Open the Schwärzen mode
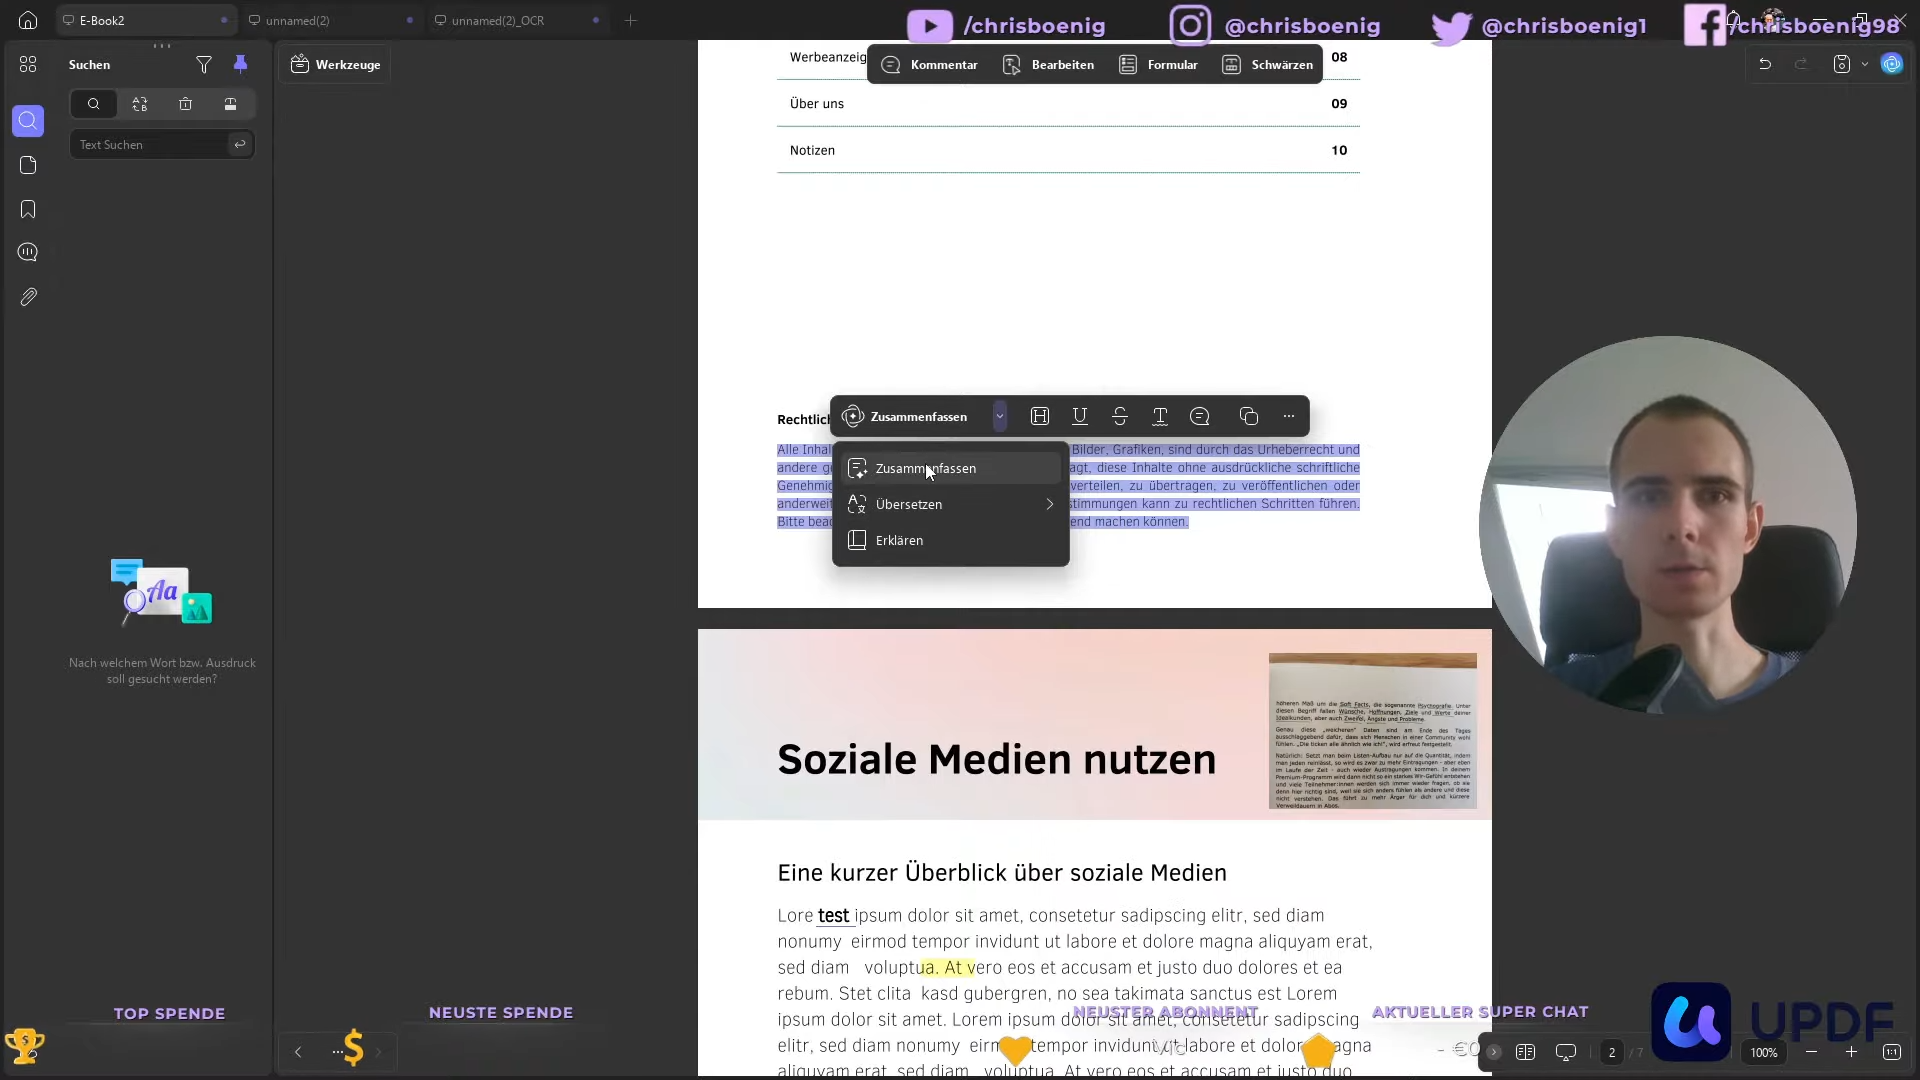The height and width of the screenshot is (1080, 1920). pos(1268,65)
